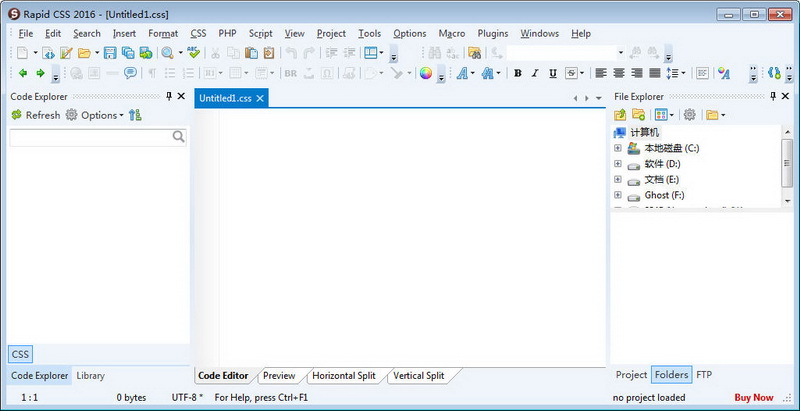Open the File menu
This screenshot has height=411, width=800.
(x=26, y=34)
